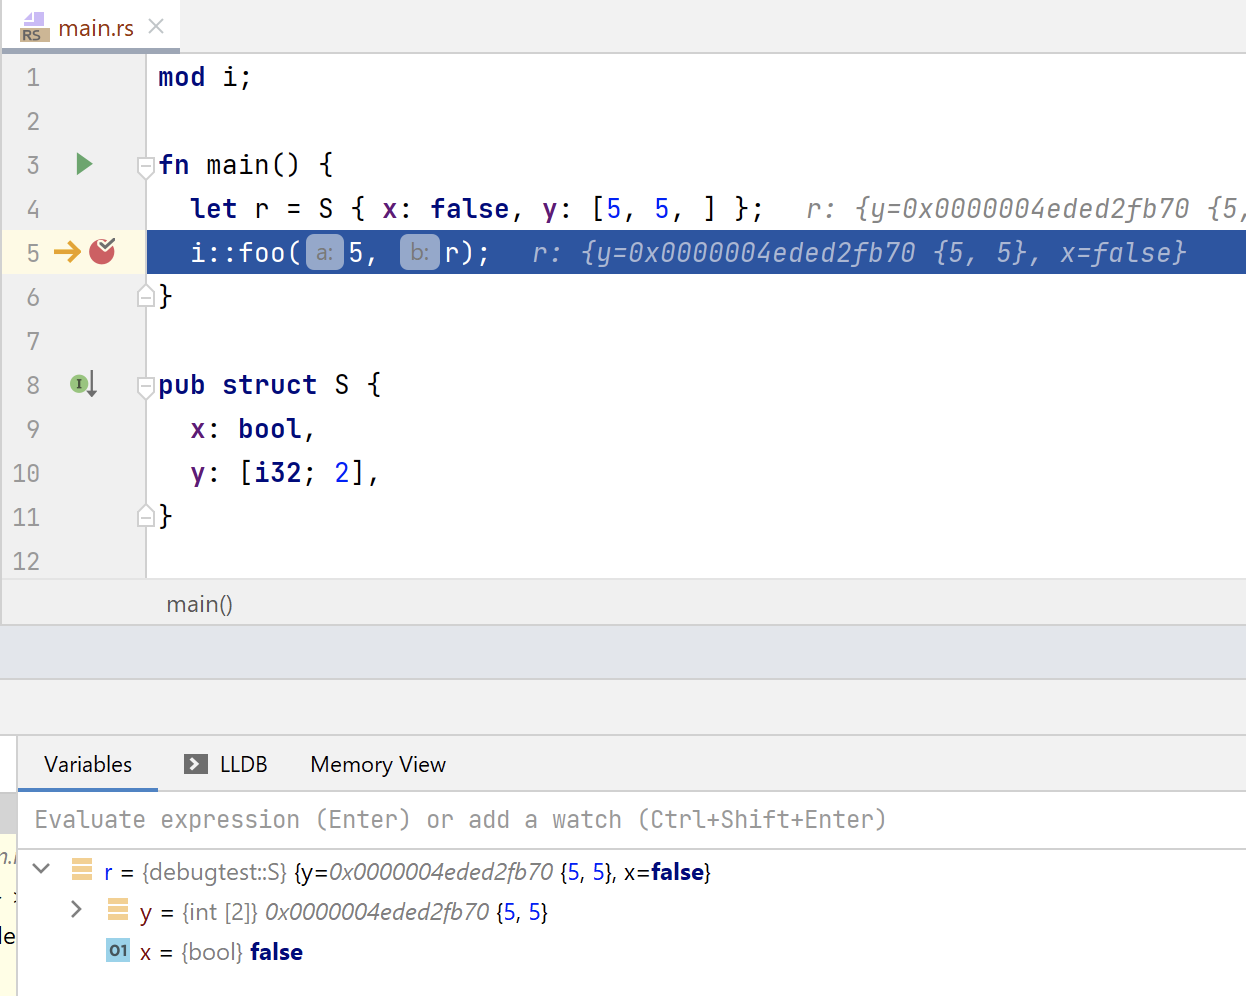Image resolution: width=1246 pixels, height=996 pixels.
Task: Click the main() breadcrumb
Action: [x=200, y=604]
